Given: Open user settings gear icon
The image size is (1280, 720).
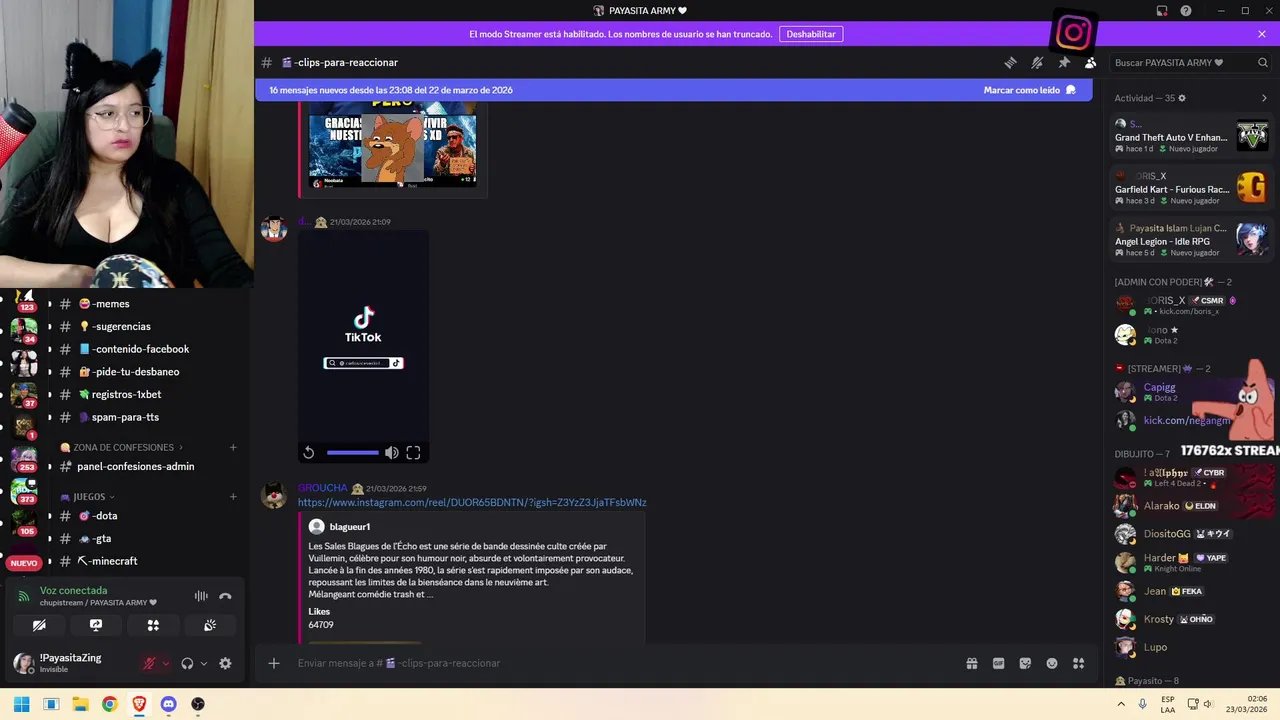Looking at the screenshot, I should pos(225,663).
